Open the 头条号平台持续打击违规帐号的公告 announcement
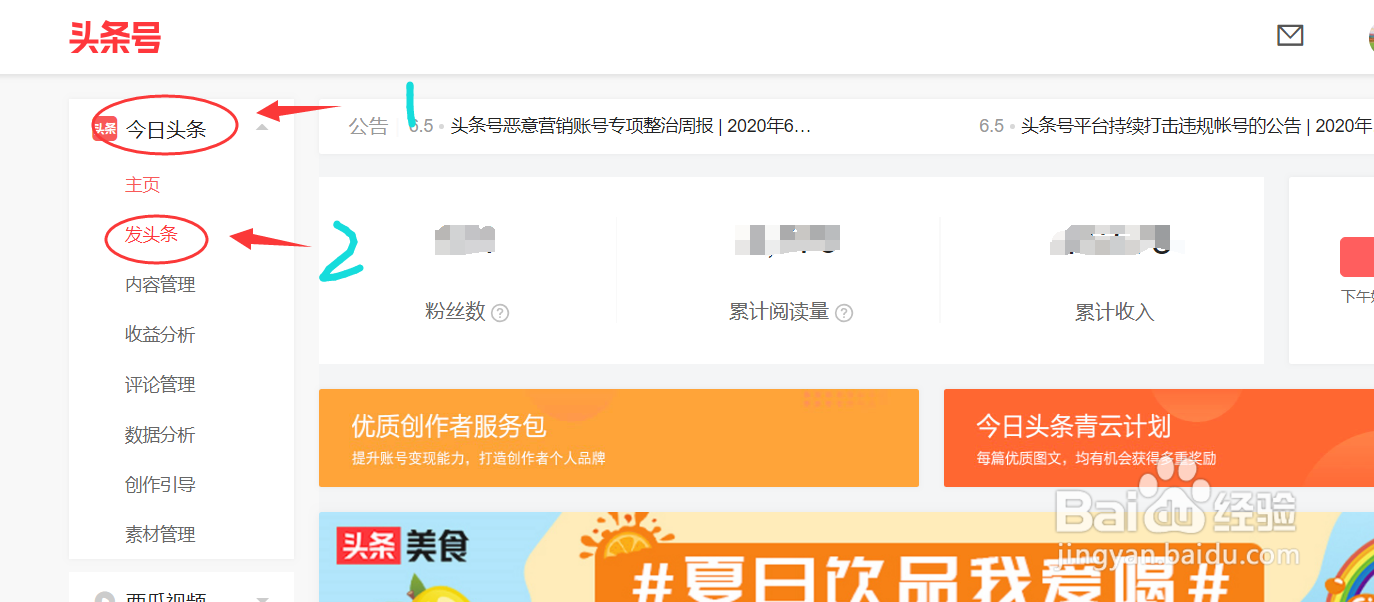The height and width of the screenshot is (602, 1374). coord(1196,126)
